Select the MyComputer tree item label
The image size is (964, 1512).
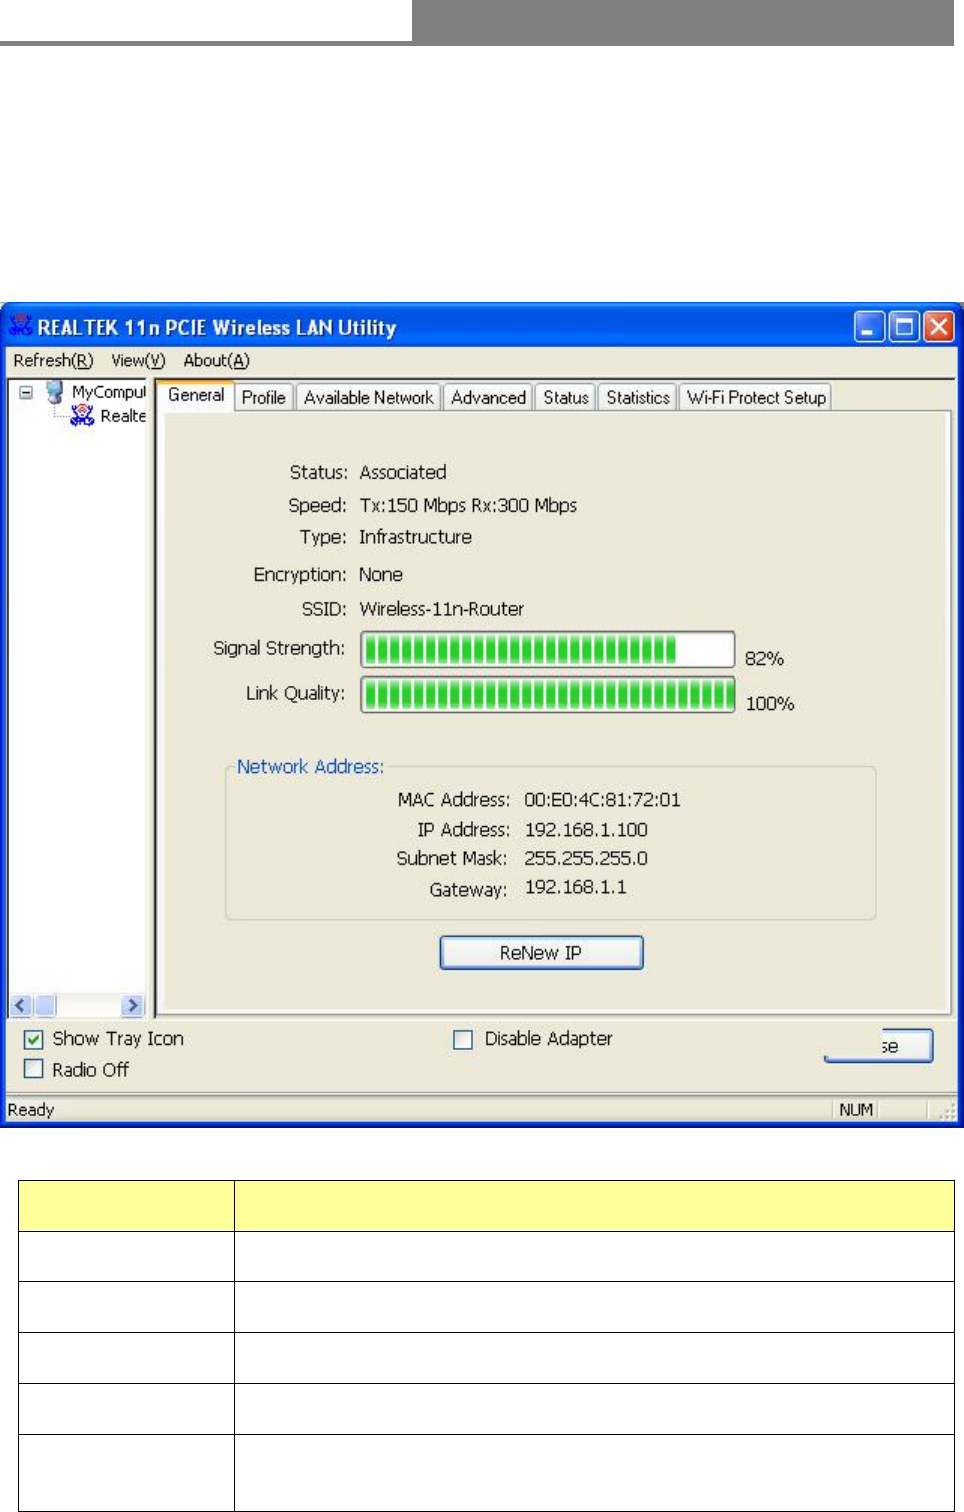[x=109, y=392]
